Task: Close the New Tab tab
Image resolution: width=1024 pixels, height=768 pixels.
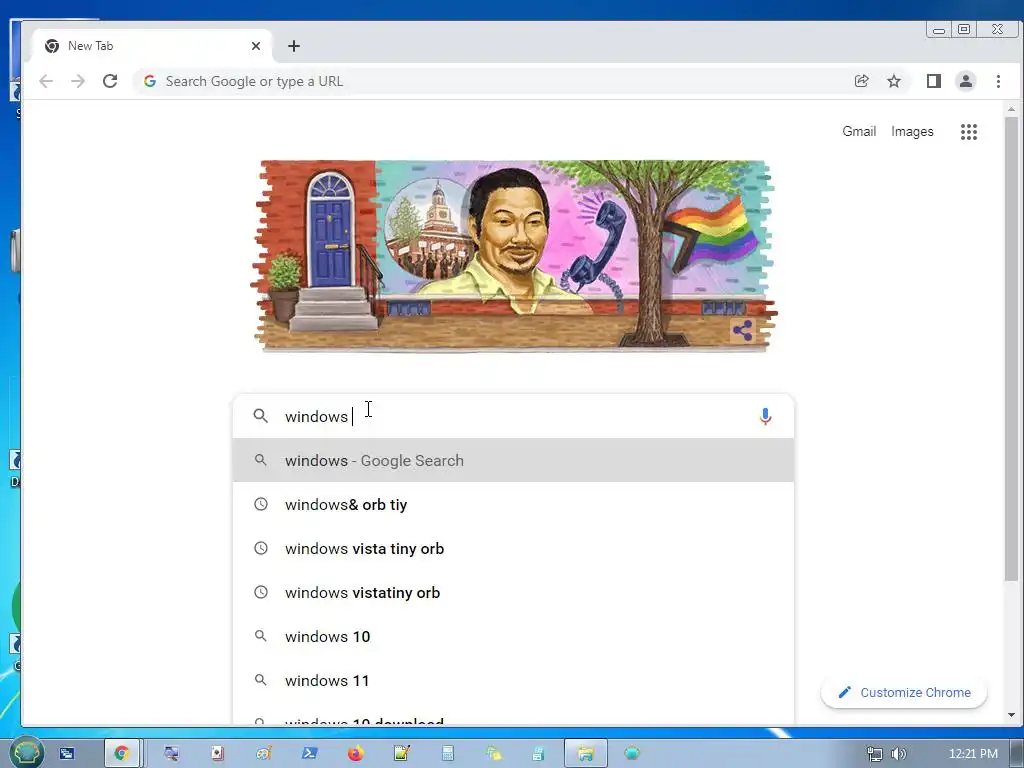Action: [x=256, y=46]
